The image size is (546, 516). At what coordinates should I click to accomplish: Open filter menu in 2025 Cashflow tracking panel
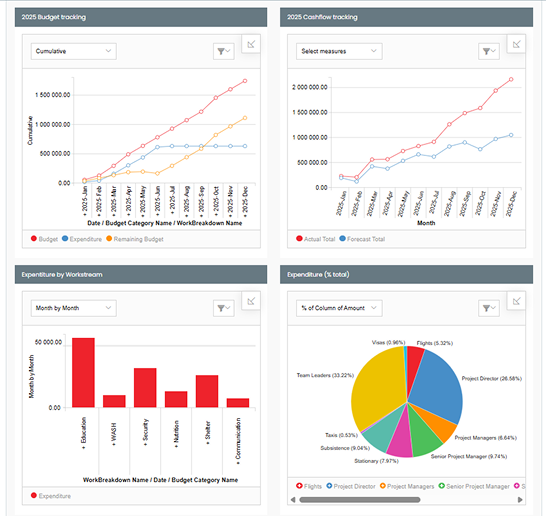pos(489,51)
